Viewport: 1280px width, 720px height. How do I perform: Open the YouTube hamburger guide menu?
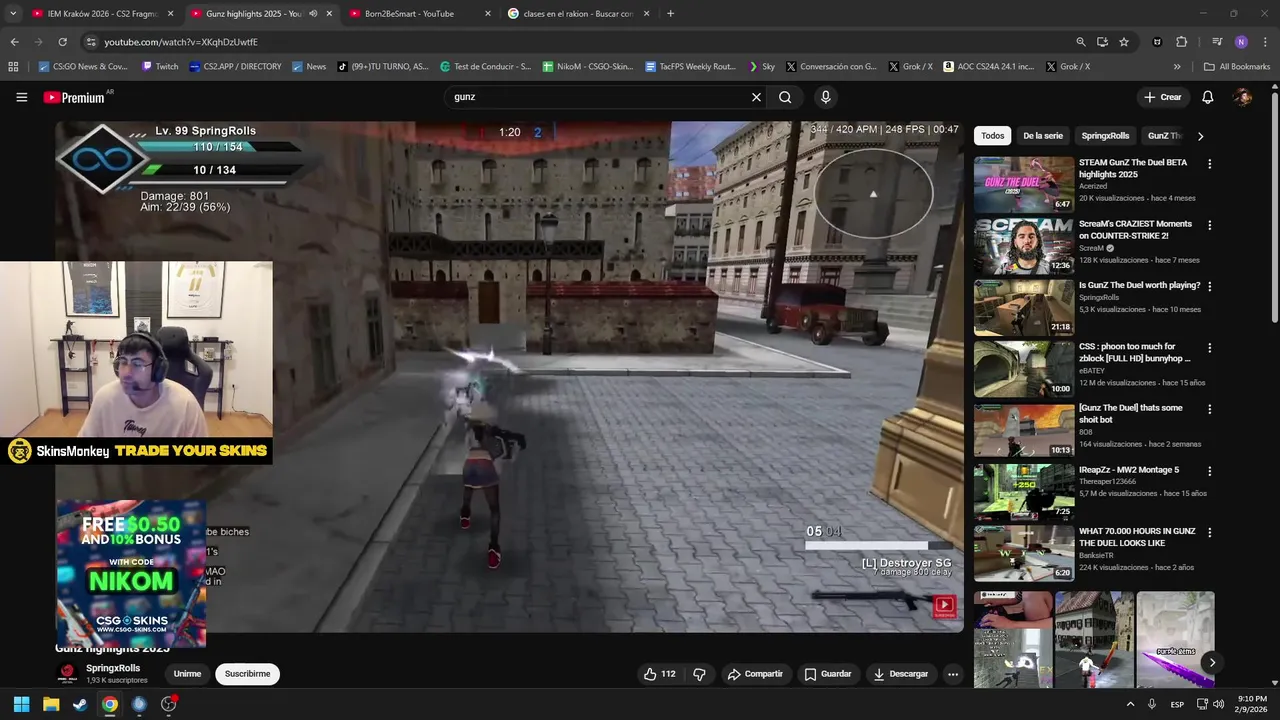(21, 97)
